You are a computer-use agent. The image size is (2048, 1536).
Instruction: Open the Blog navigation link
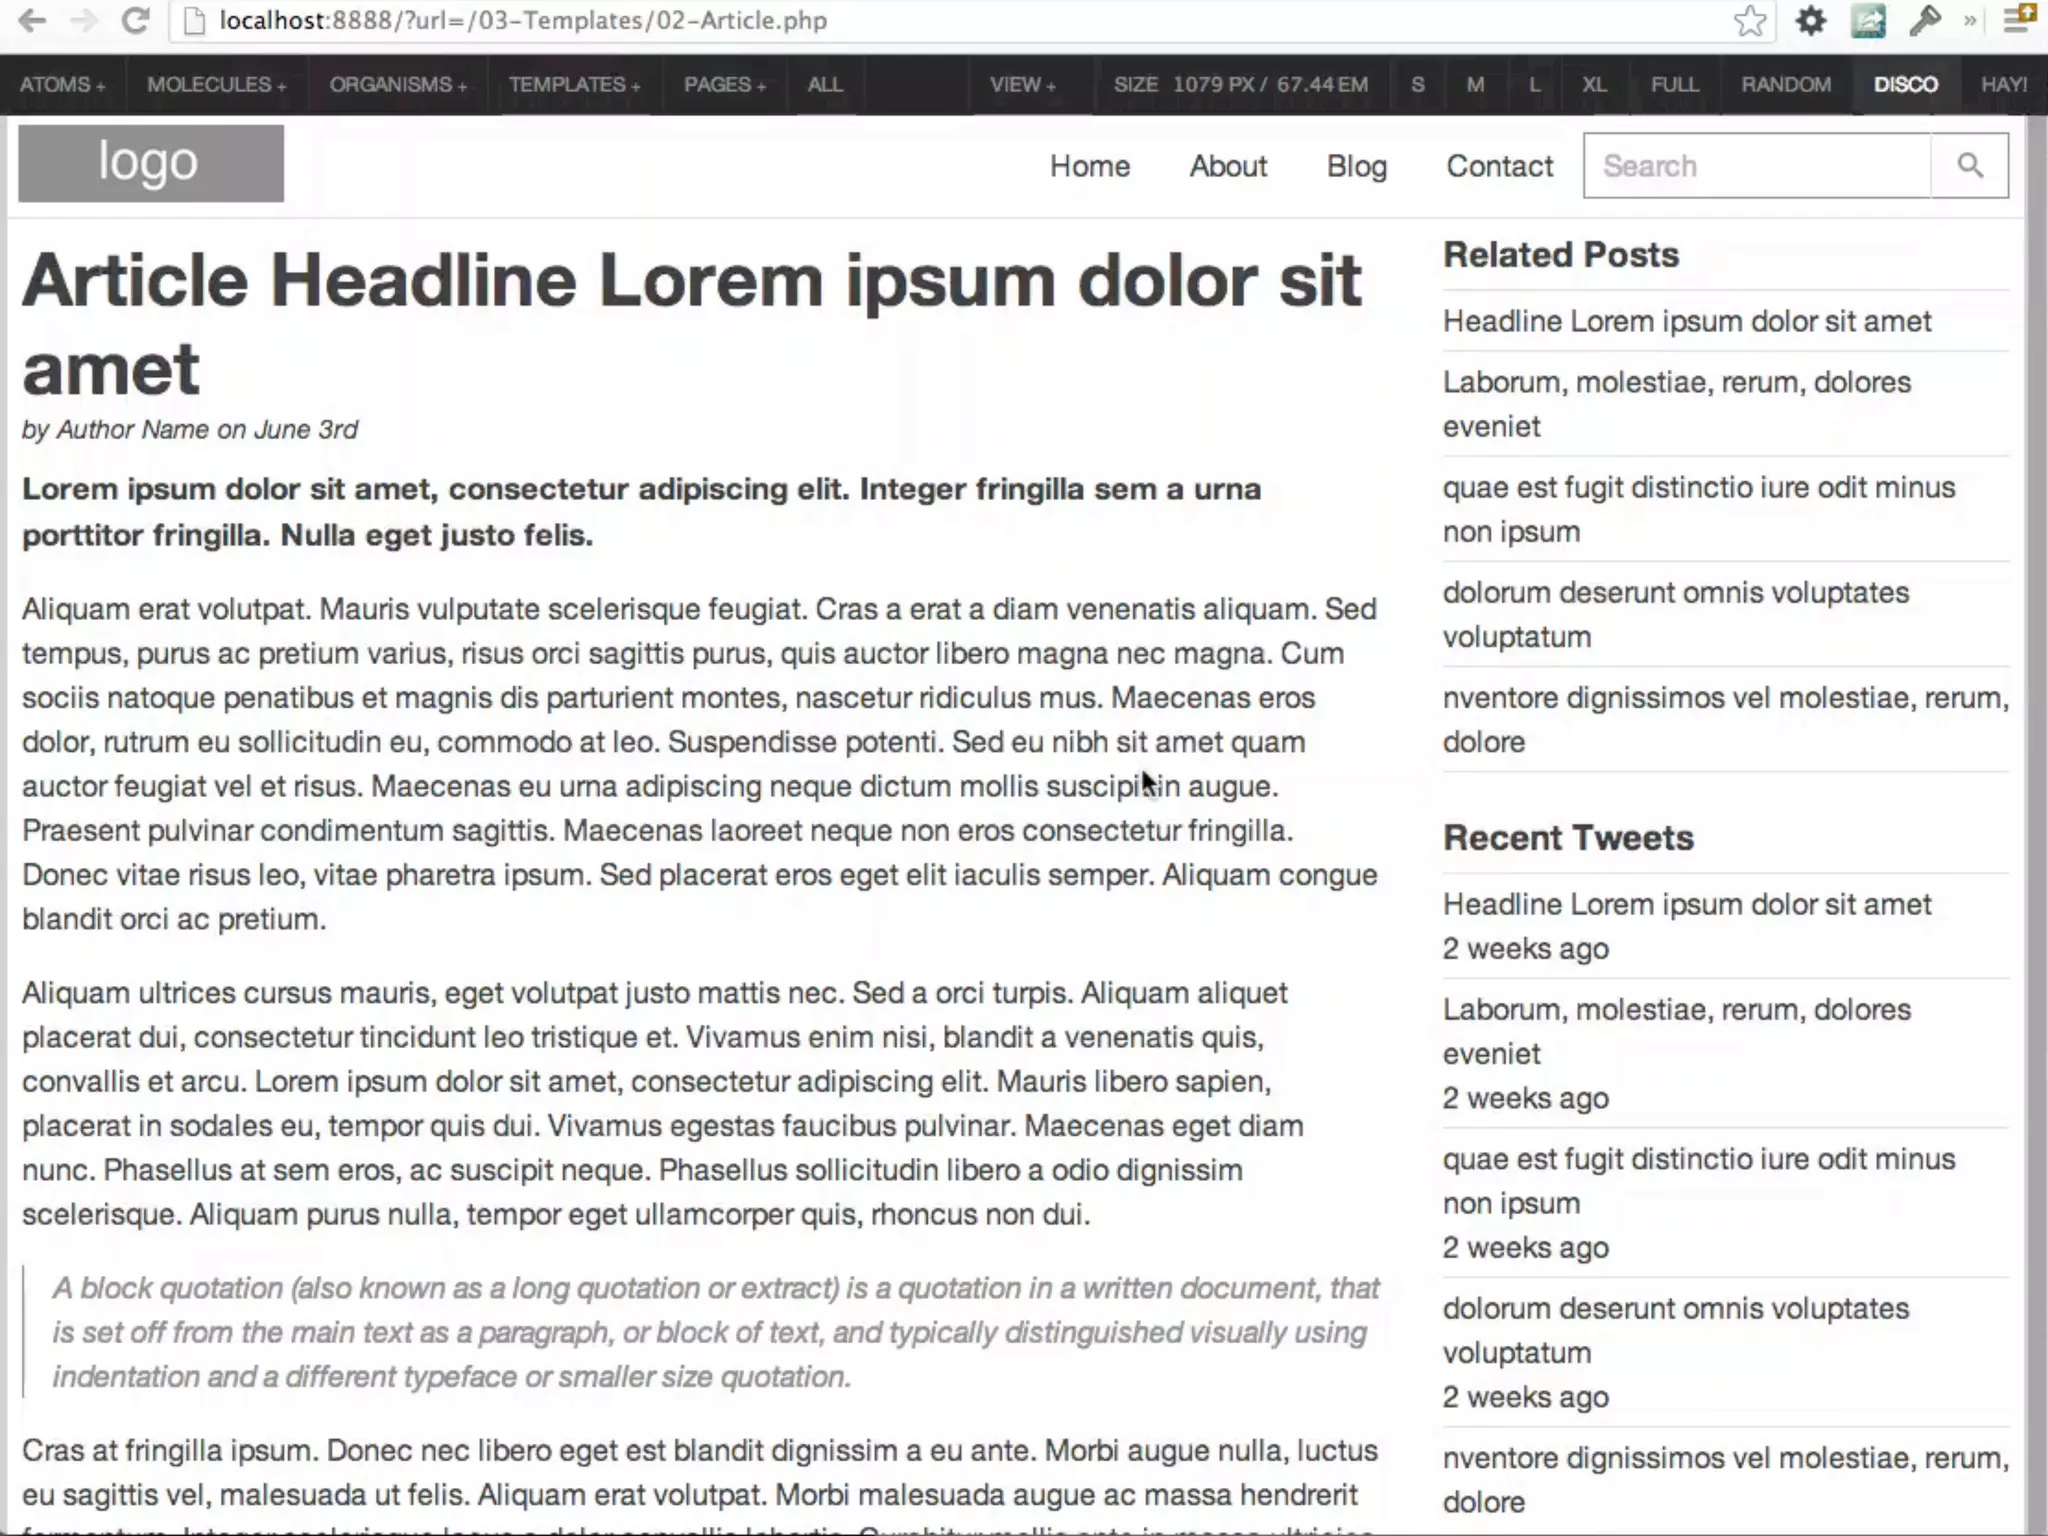click(x=1356, y=166)
